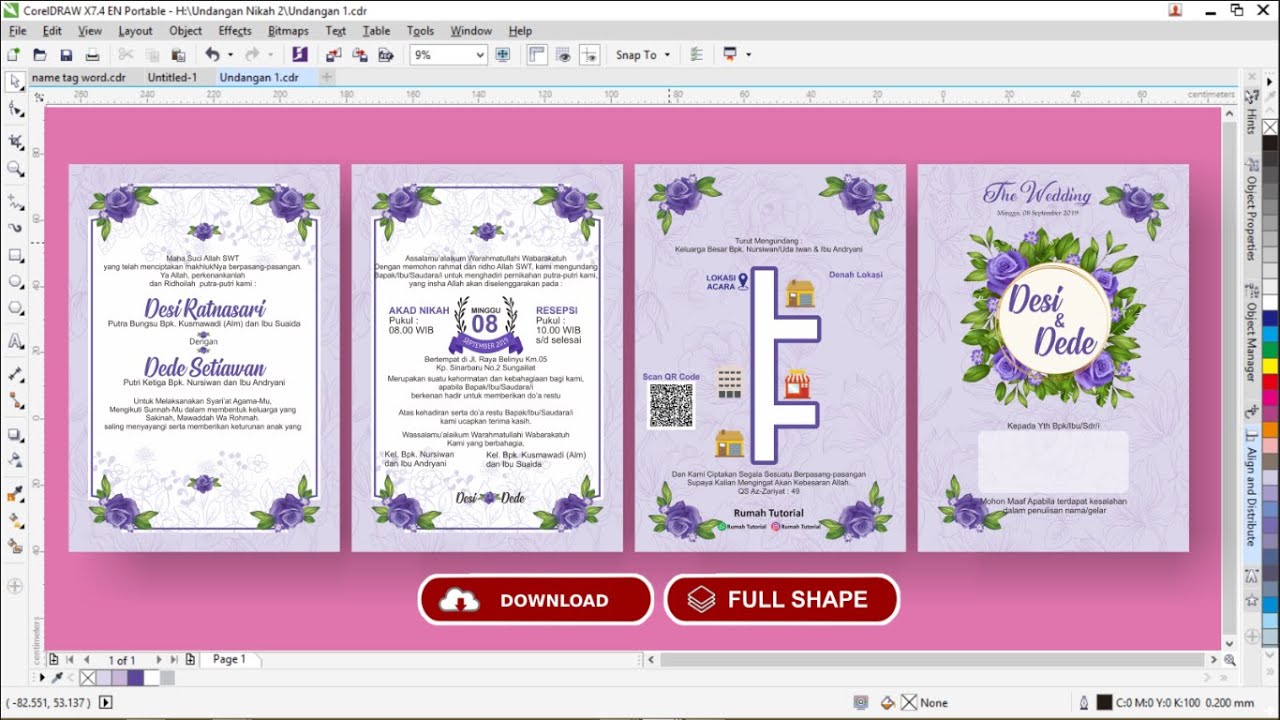Select the Drop Shadow tool
Screen dimensions: 1280x720
coord(15,434)
